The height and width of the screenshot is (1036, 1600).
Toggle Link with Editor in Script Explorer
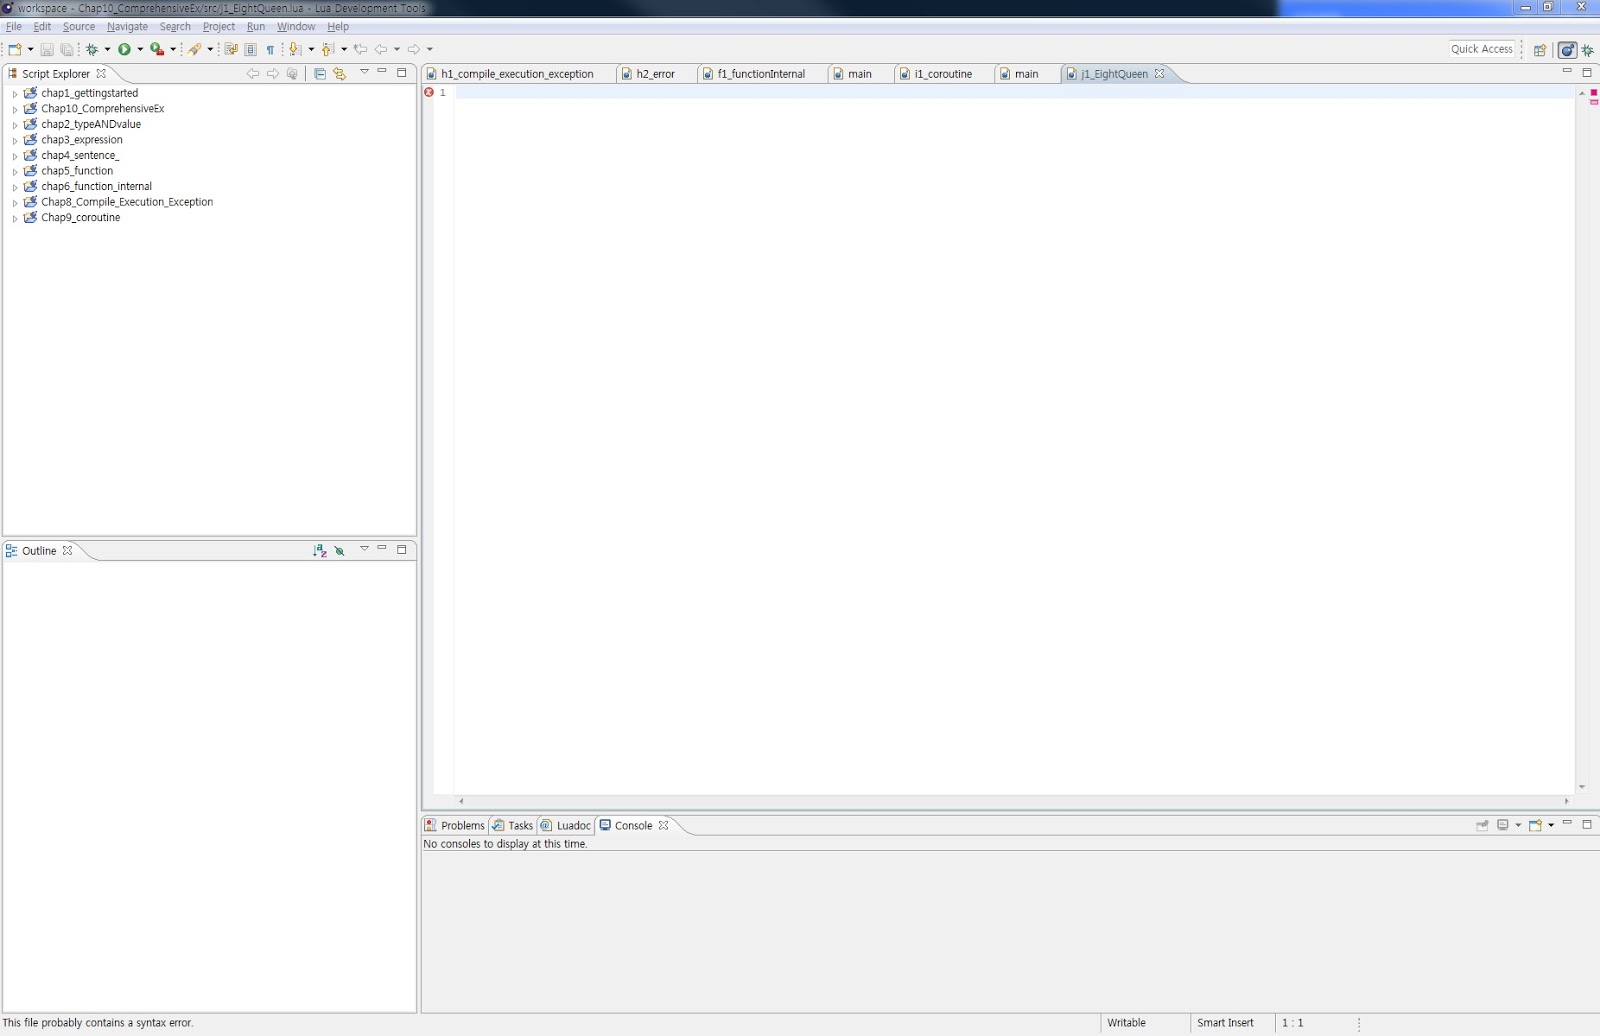(340, 73)
